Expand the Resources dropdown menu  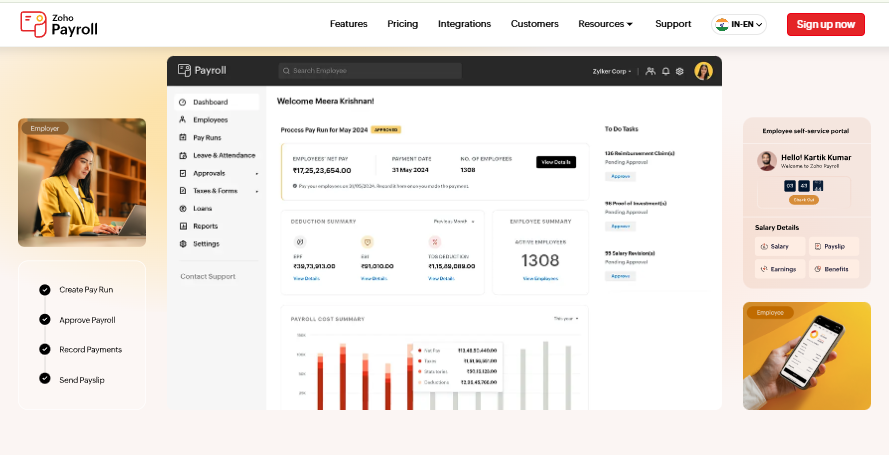pos(606,24)
